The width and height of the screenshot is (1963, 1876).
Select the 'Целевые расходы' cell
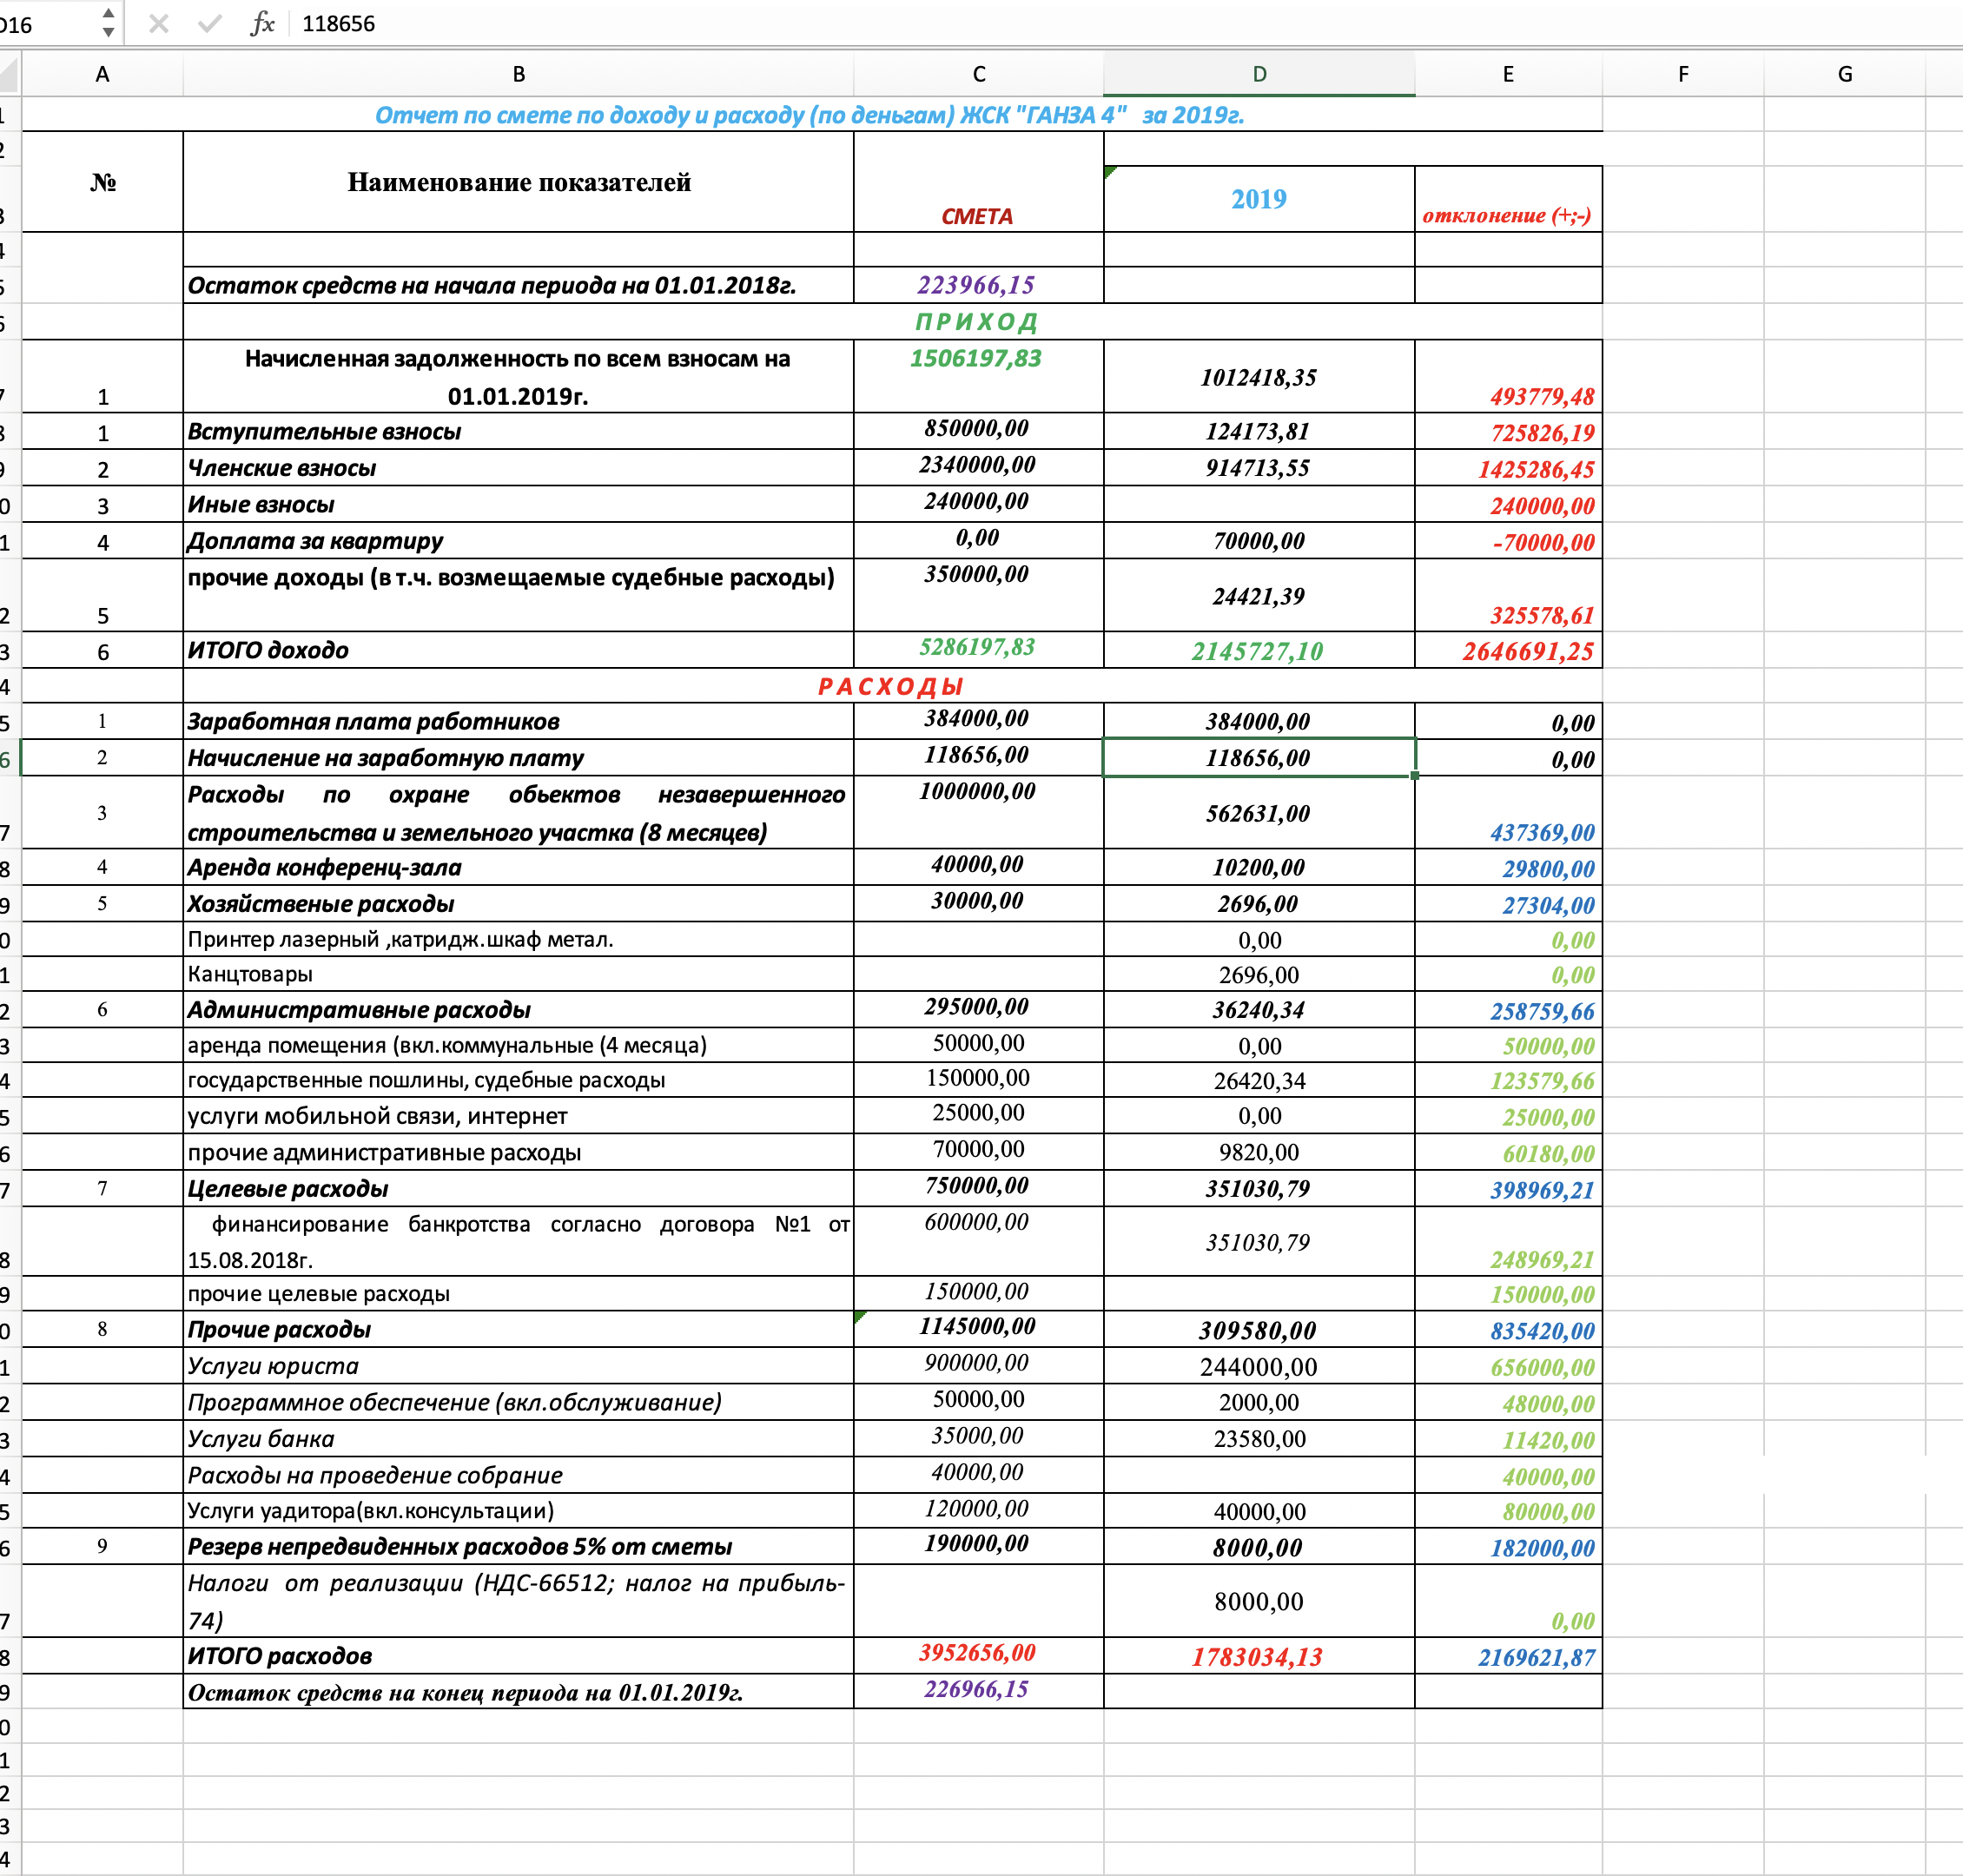[x=518, y=1188]
